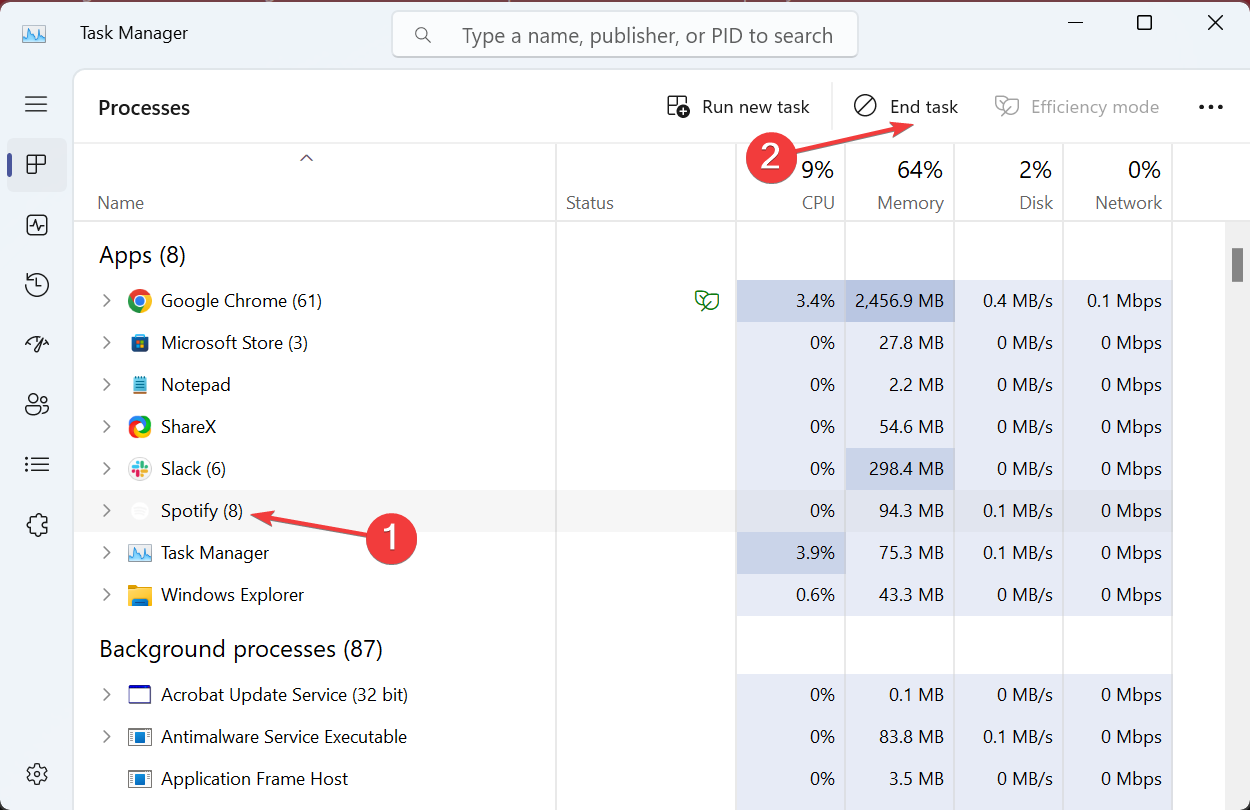
Task: Sort processes by Memory column
Action: [x=909, y=186]
